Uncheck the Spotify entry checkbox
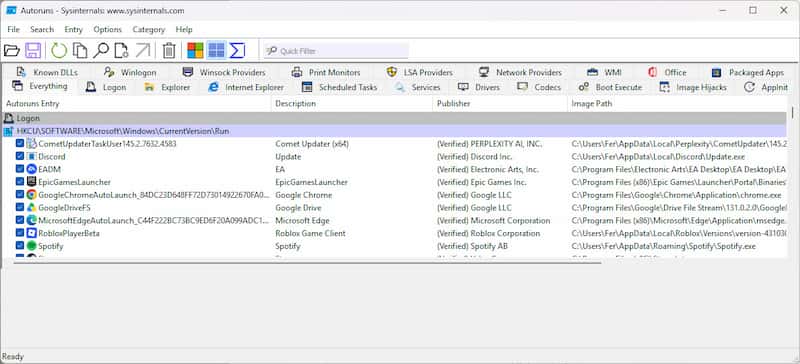This screenshot has width=800, height=364. pos(20,246)
